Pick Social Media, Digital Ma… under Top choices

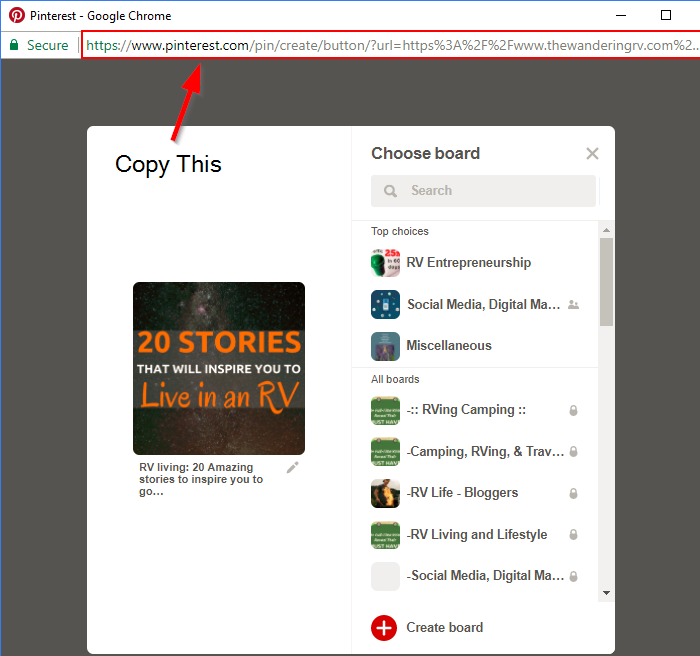(x=483, y=305)
